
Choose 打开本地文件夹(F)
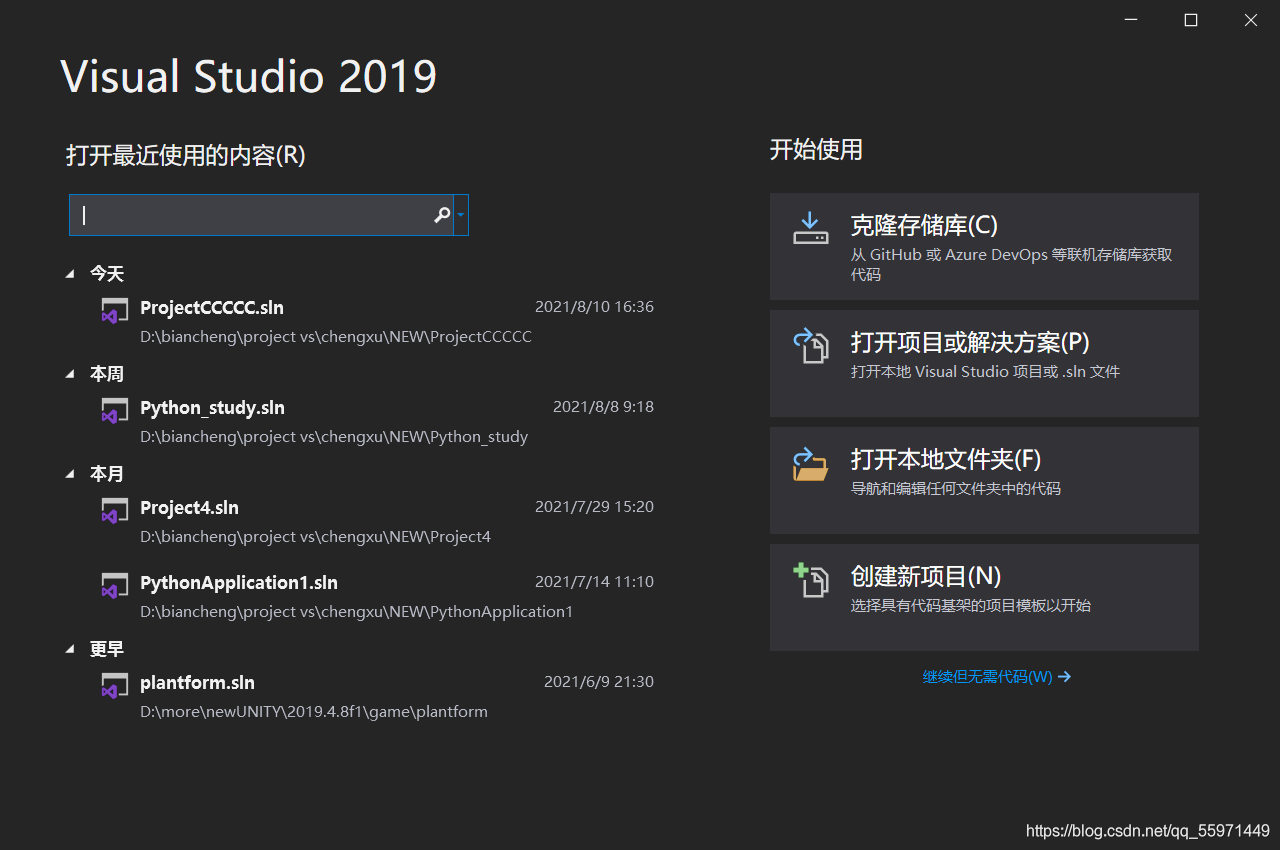click(x=984, y=480)
